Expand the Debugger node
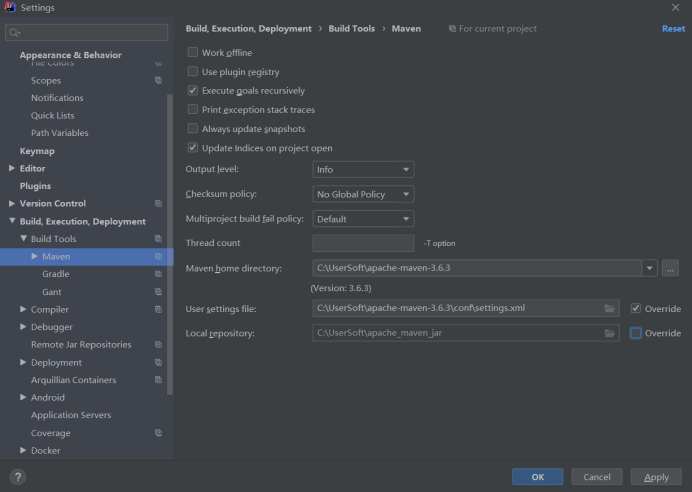The width and height of the screenshot is (692, 492). pyautogui.click(x=23, y=327)
